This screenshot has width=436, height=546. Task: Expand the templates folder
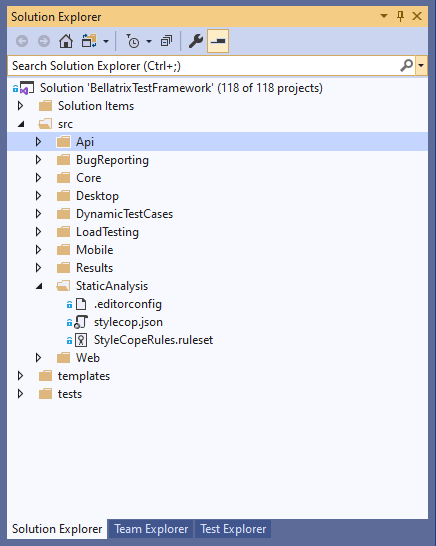coord(21,376)
